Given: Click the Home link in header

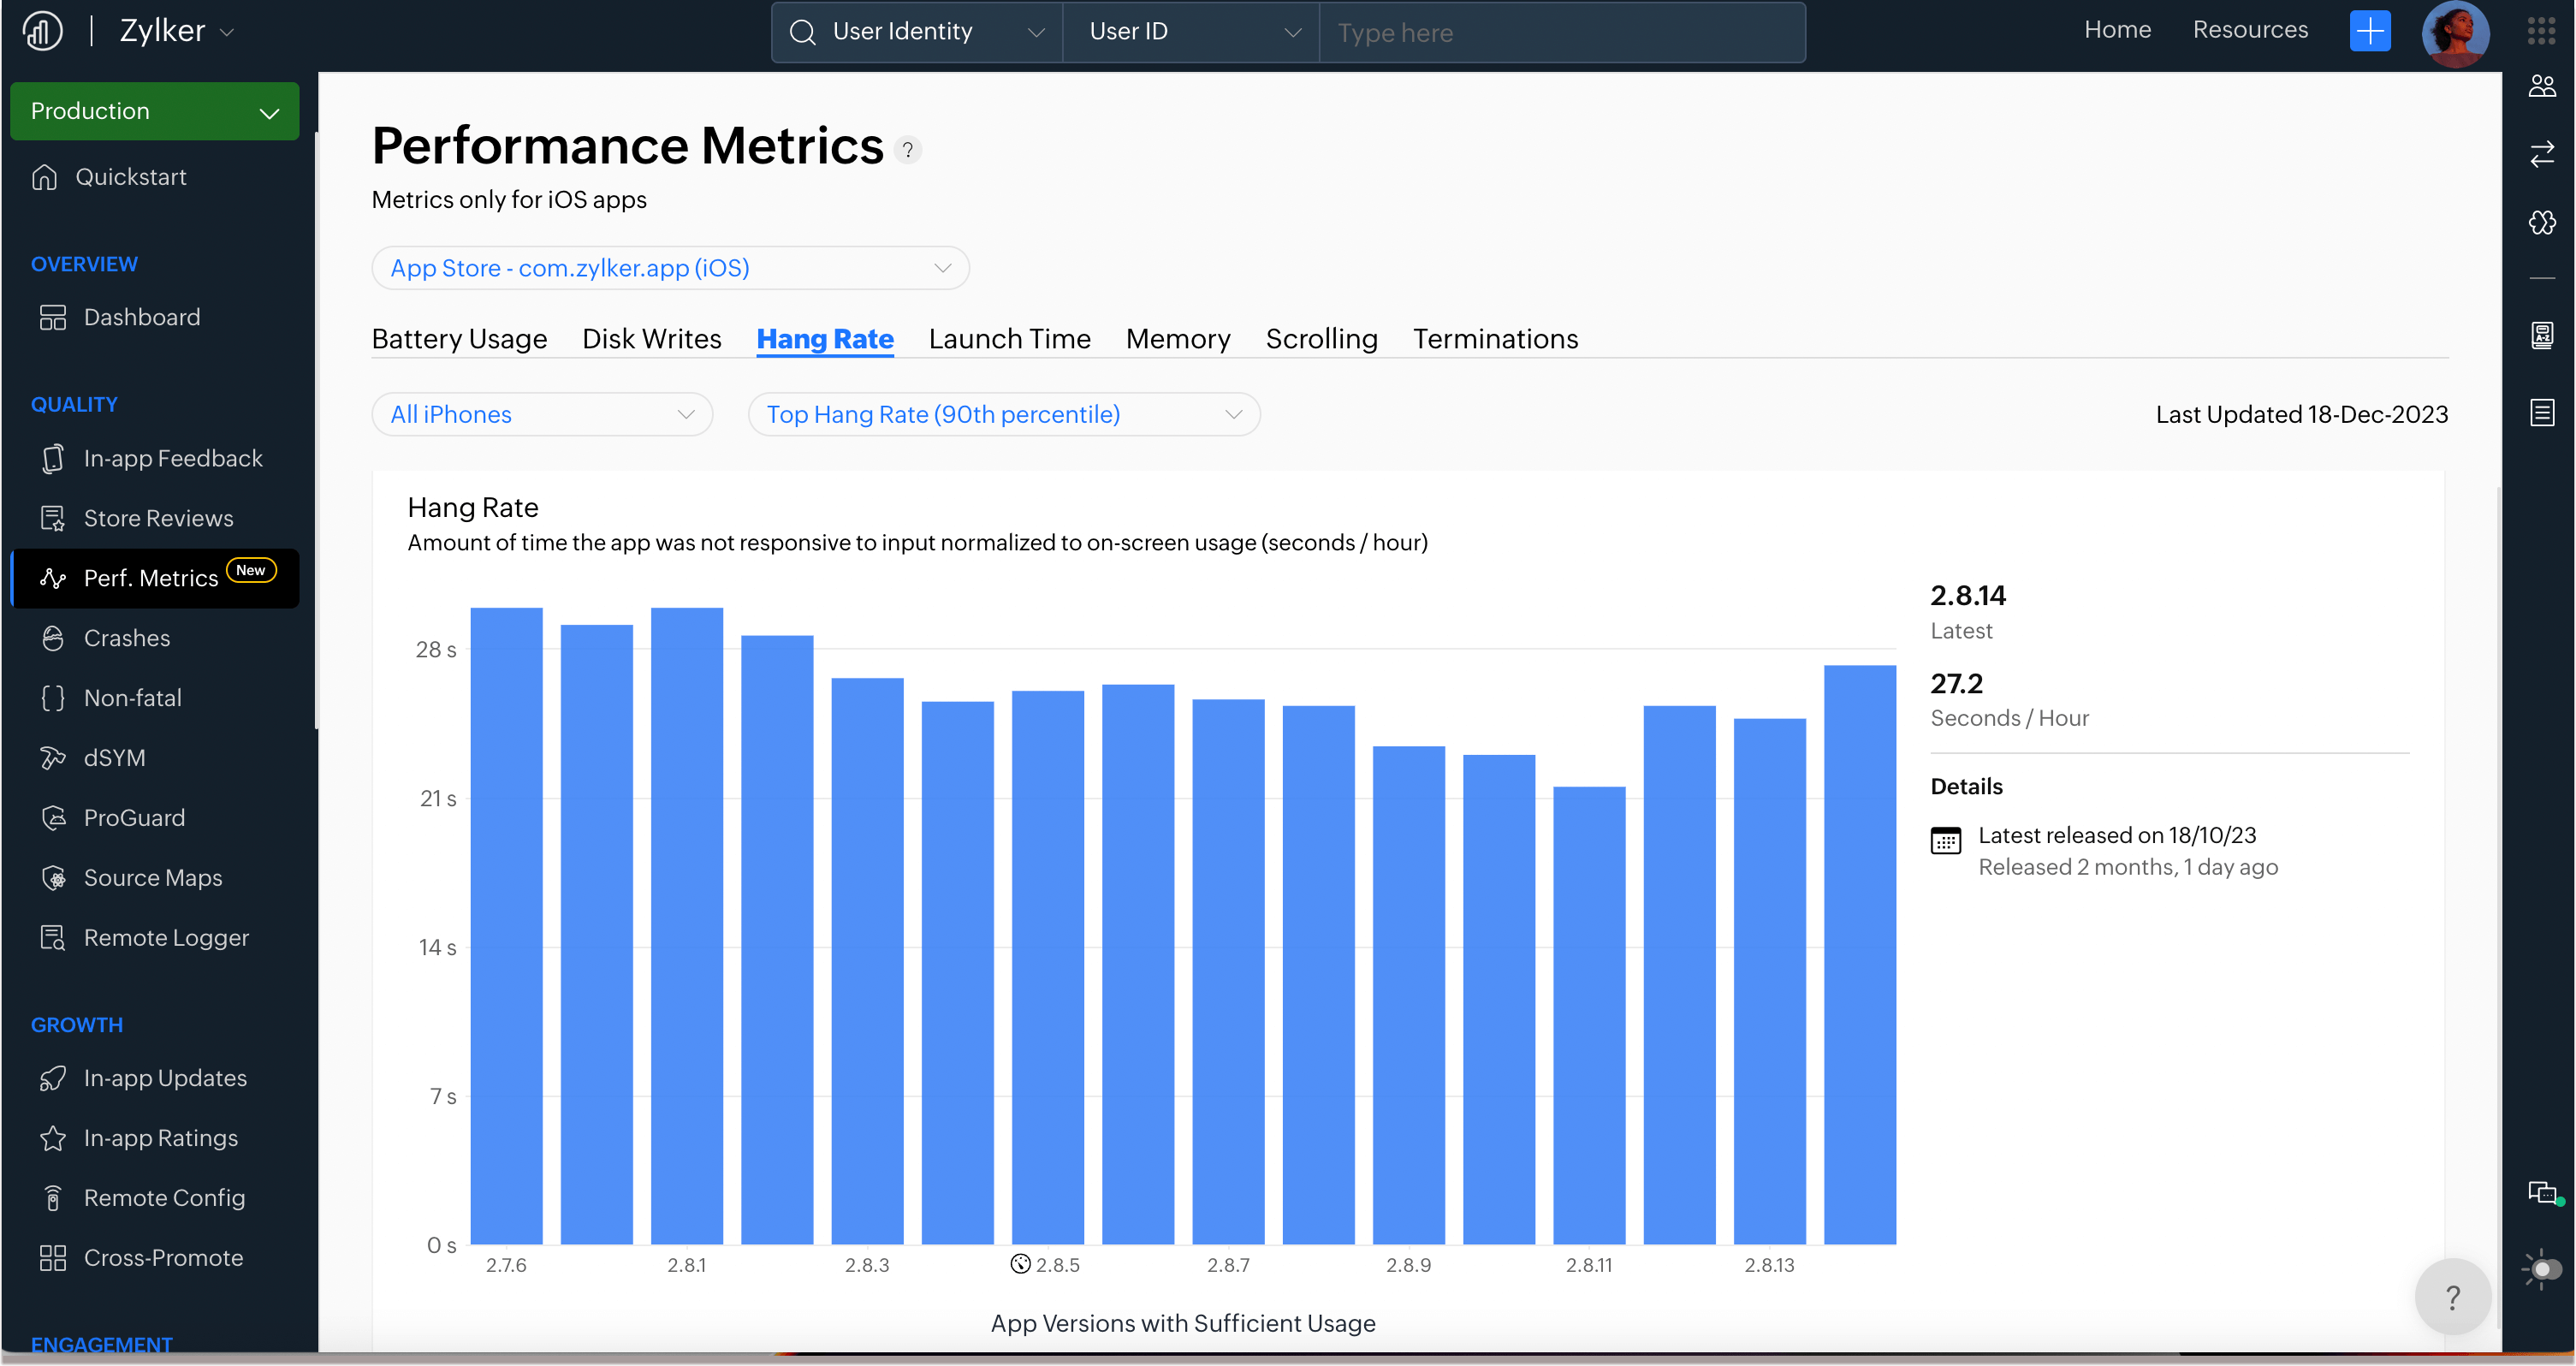Looking at the screenshot, I should click(x=2117, y=30).
